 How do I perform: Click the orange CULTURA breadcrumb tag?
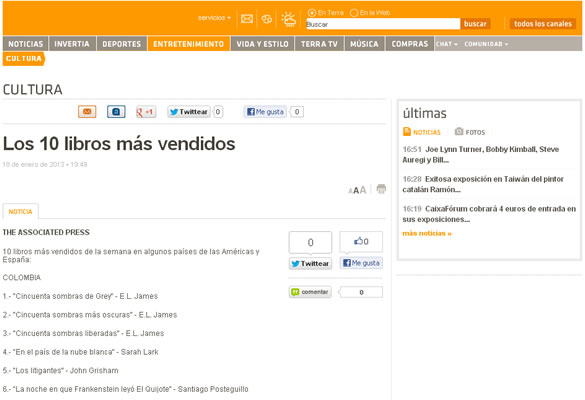click(24, 59)
